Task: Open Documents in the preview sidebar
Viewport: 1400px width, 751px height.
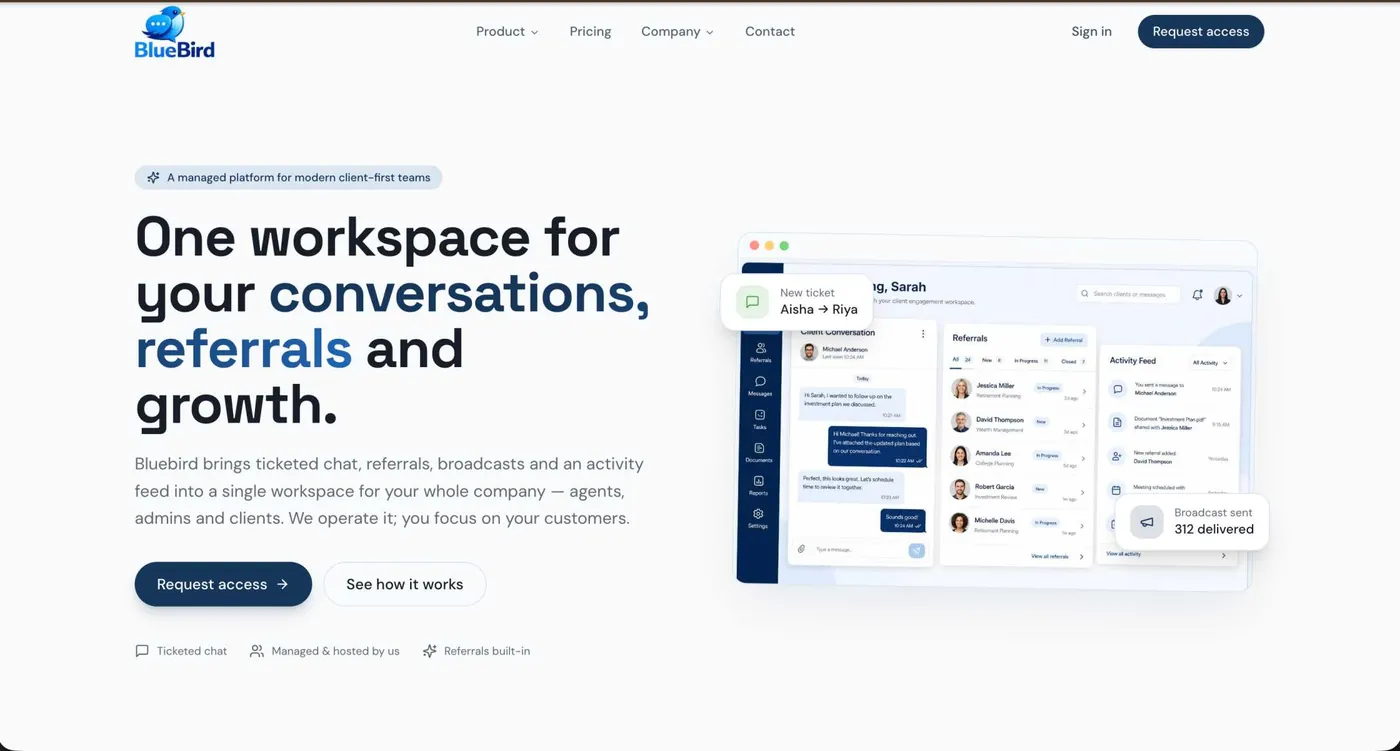Action: pyautogui.click(x=759, y=452)
